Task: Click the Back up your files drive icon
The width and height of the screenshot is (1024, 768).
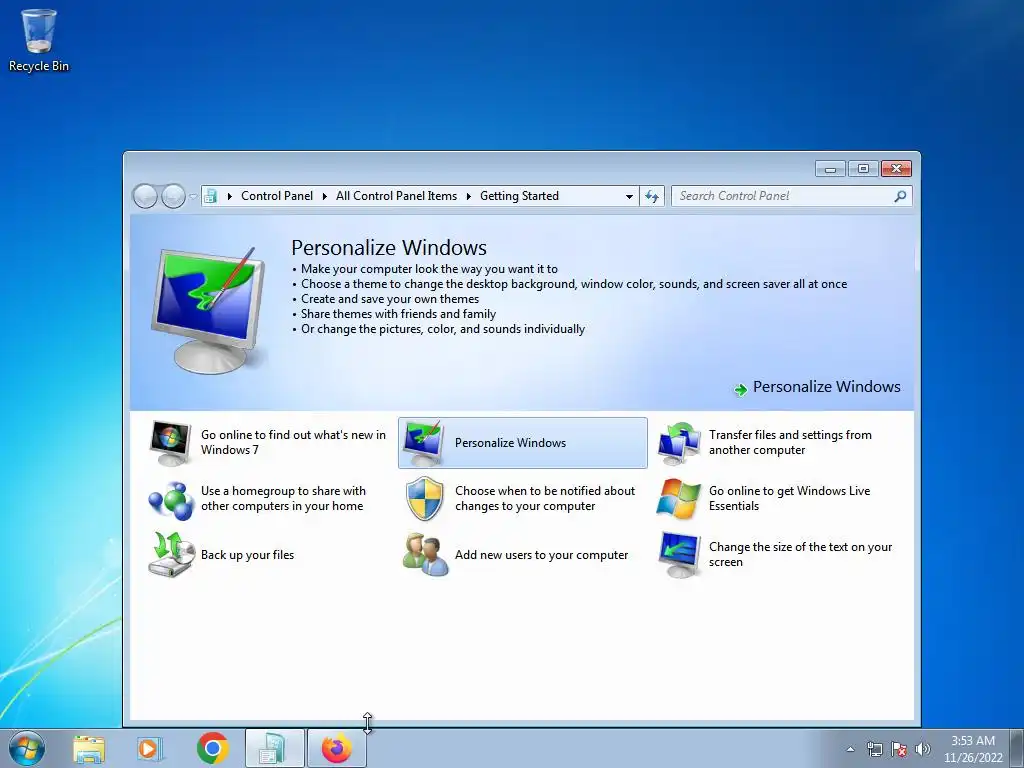Action: coord(171,554)
